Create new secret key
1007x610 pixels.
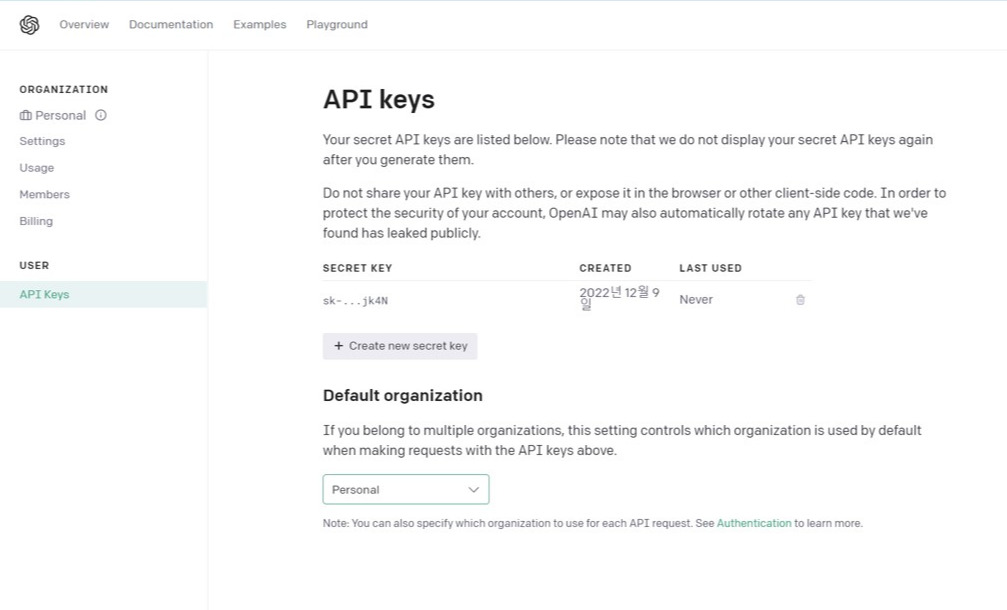tap(400, 346)
